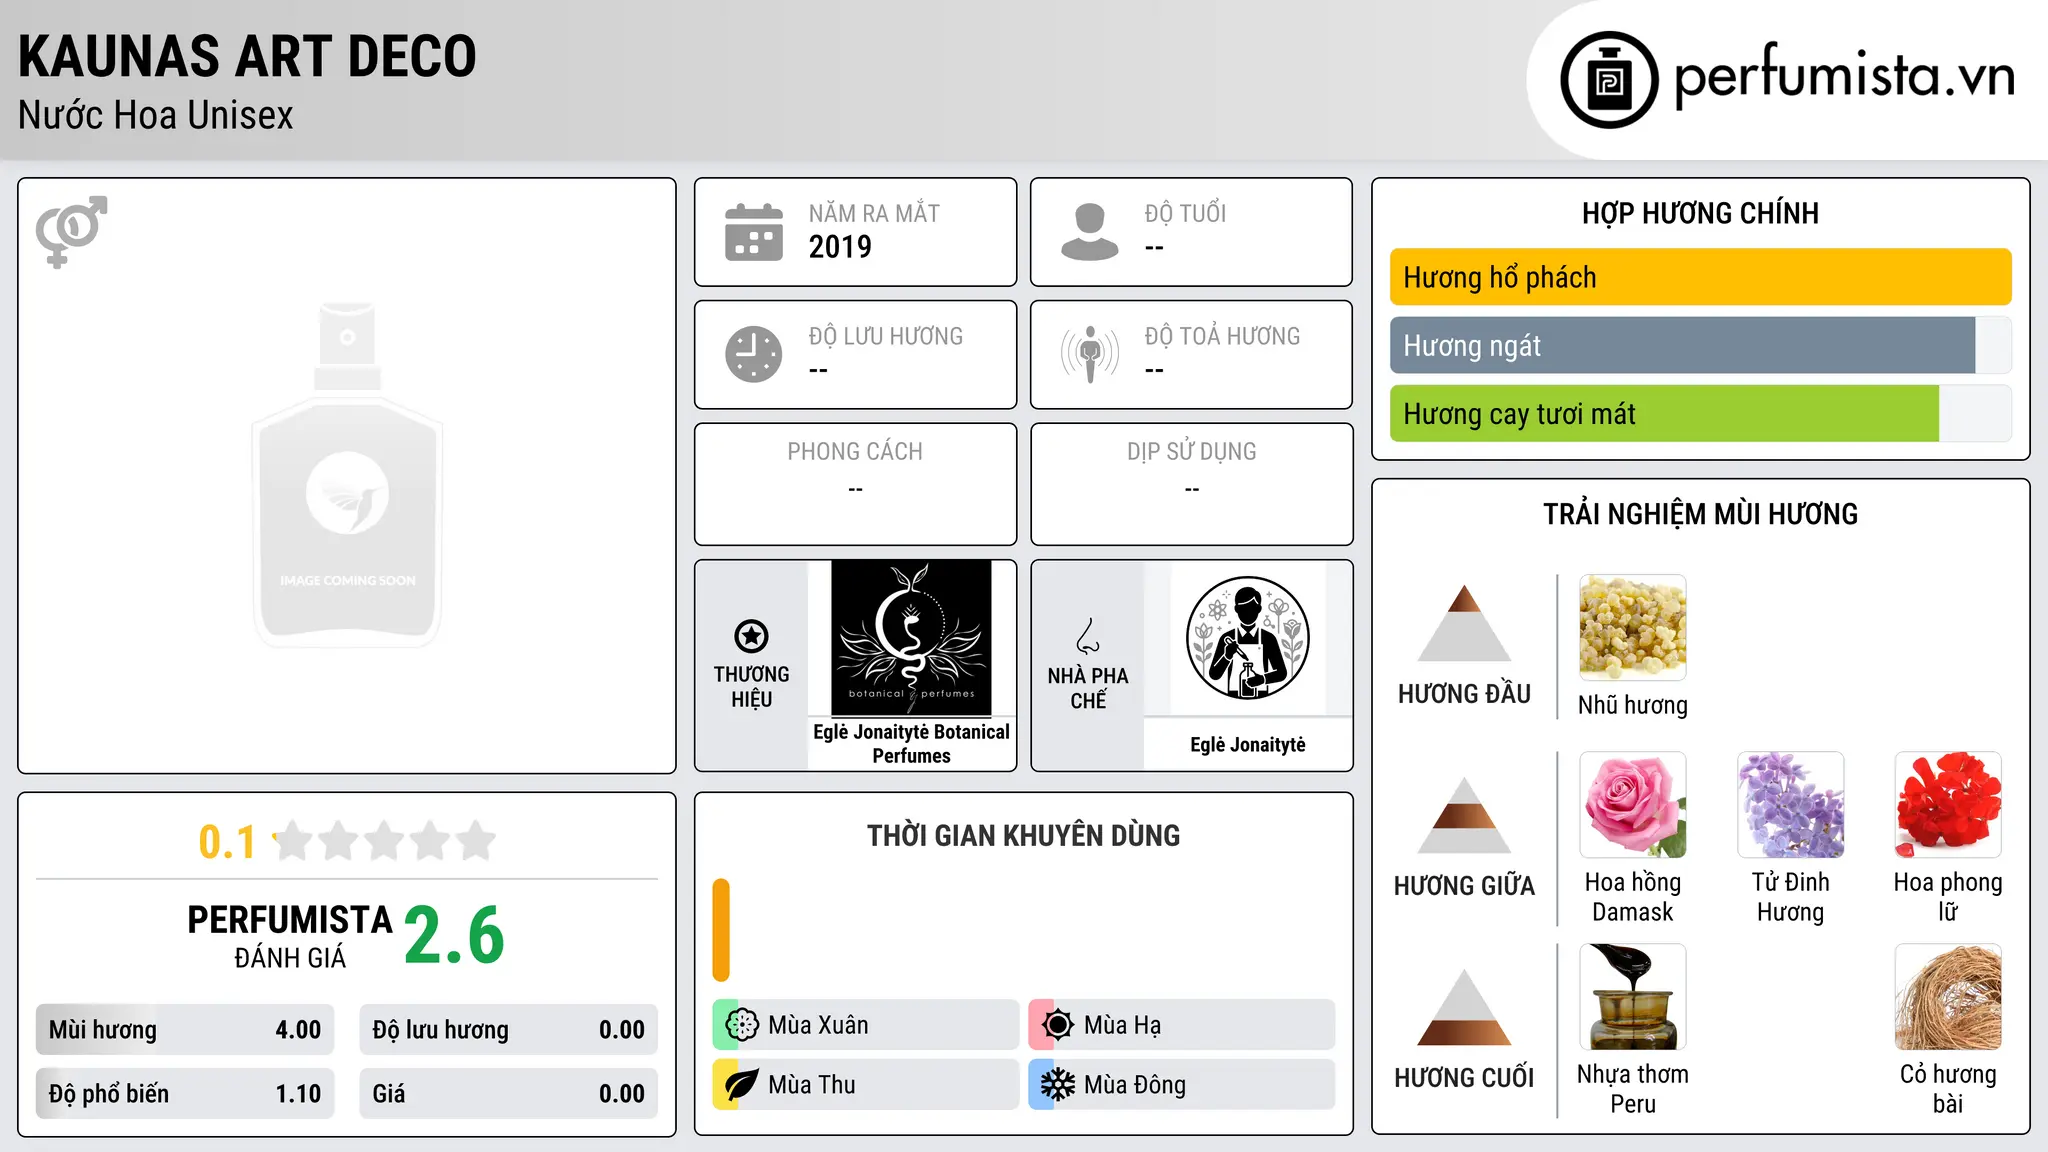Screen dimensions: 2048x1152
Task: Select the Mùa Xuân season row
Action: (865, 1025)
